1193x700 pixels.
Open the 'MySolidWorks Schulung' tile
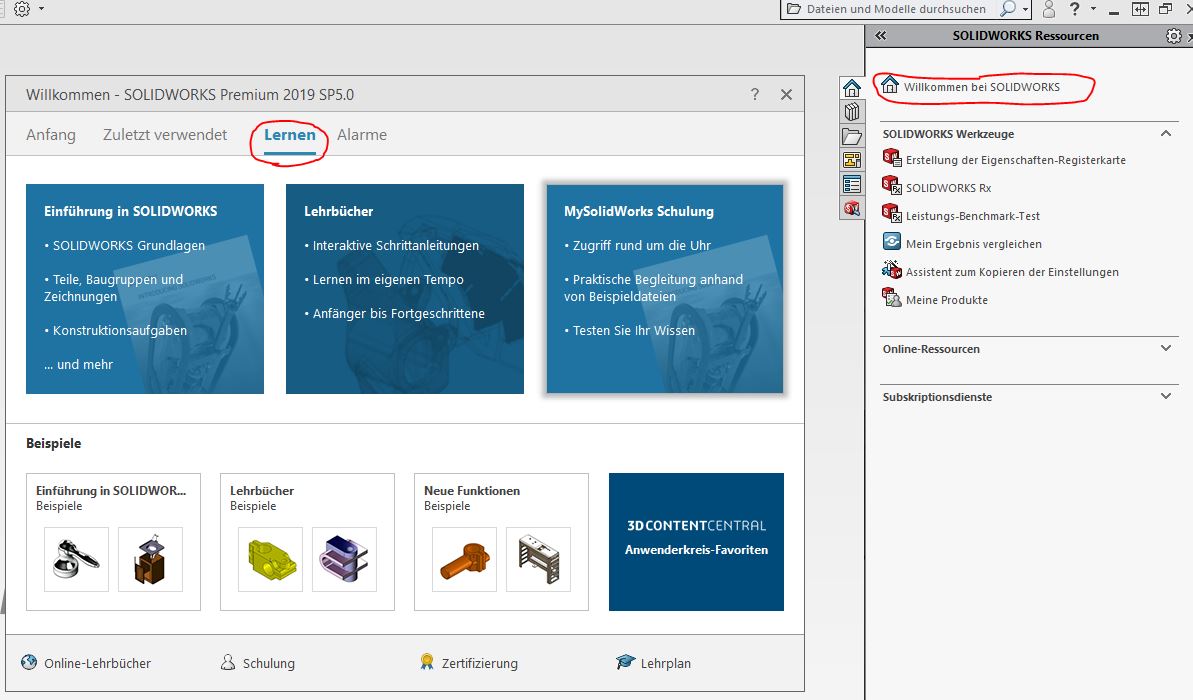click(665, 289)
